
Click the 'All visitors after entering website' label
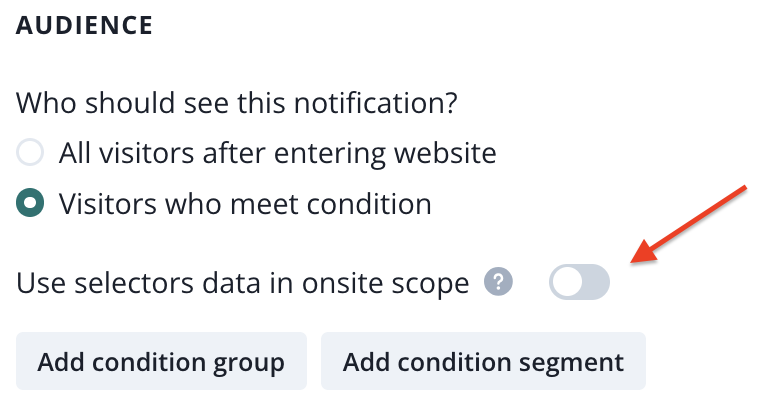pos(277,153)
